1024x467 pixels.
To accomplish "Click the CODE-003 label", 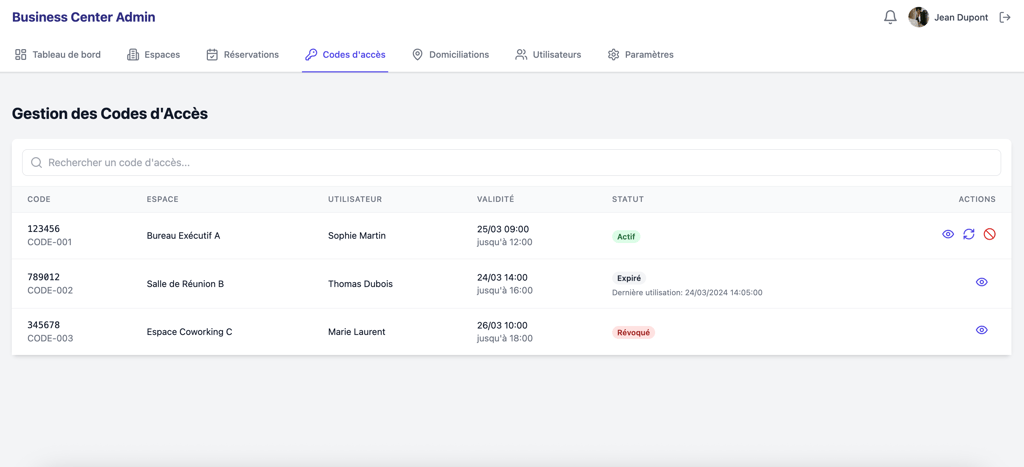I will coord(50,338).
